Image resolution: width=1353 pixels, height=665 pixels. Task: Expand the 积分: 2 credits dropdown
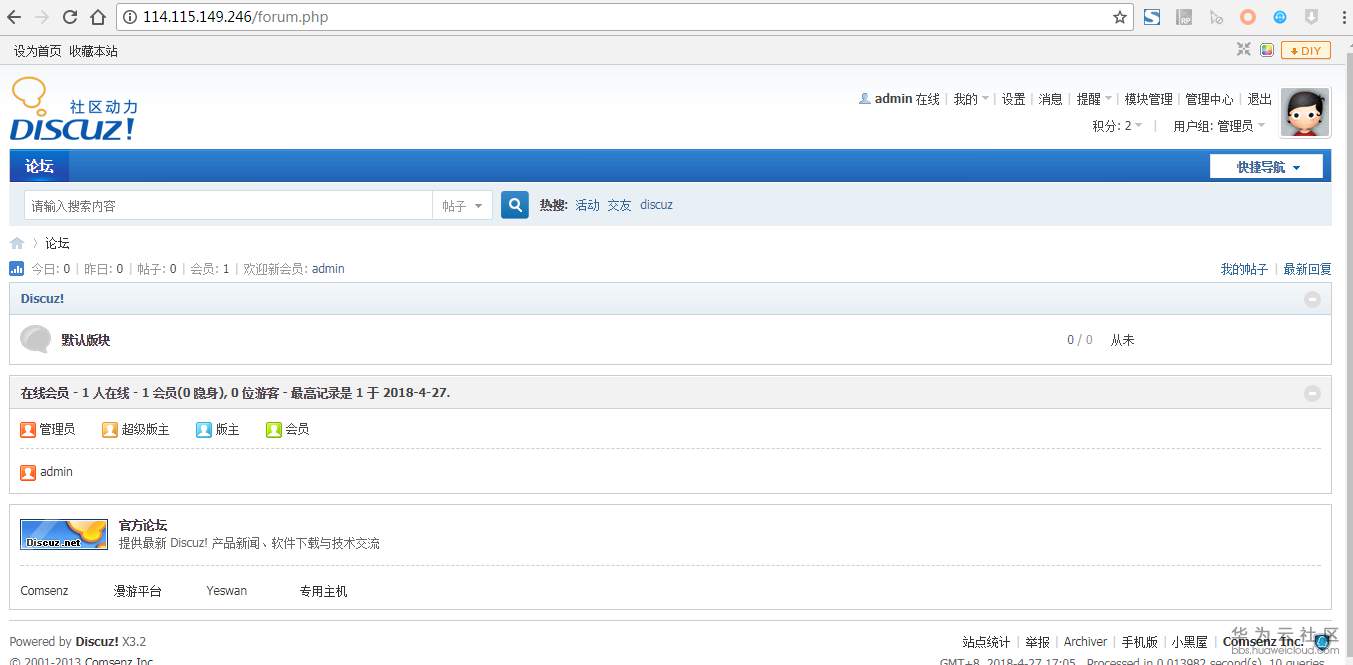coord(1117,125)
